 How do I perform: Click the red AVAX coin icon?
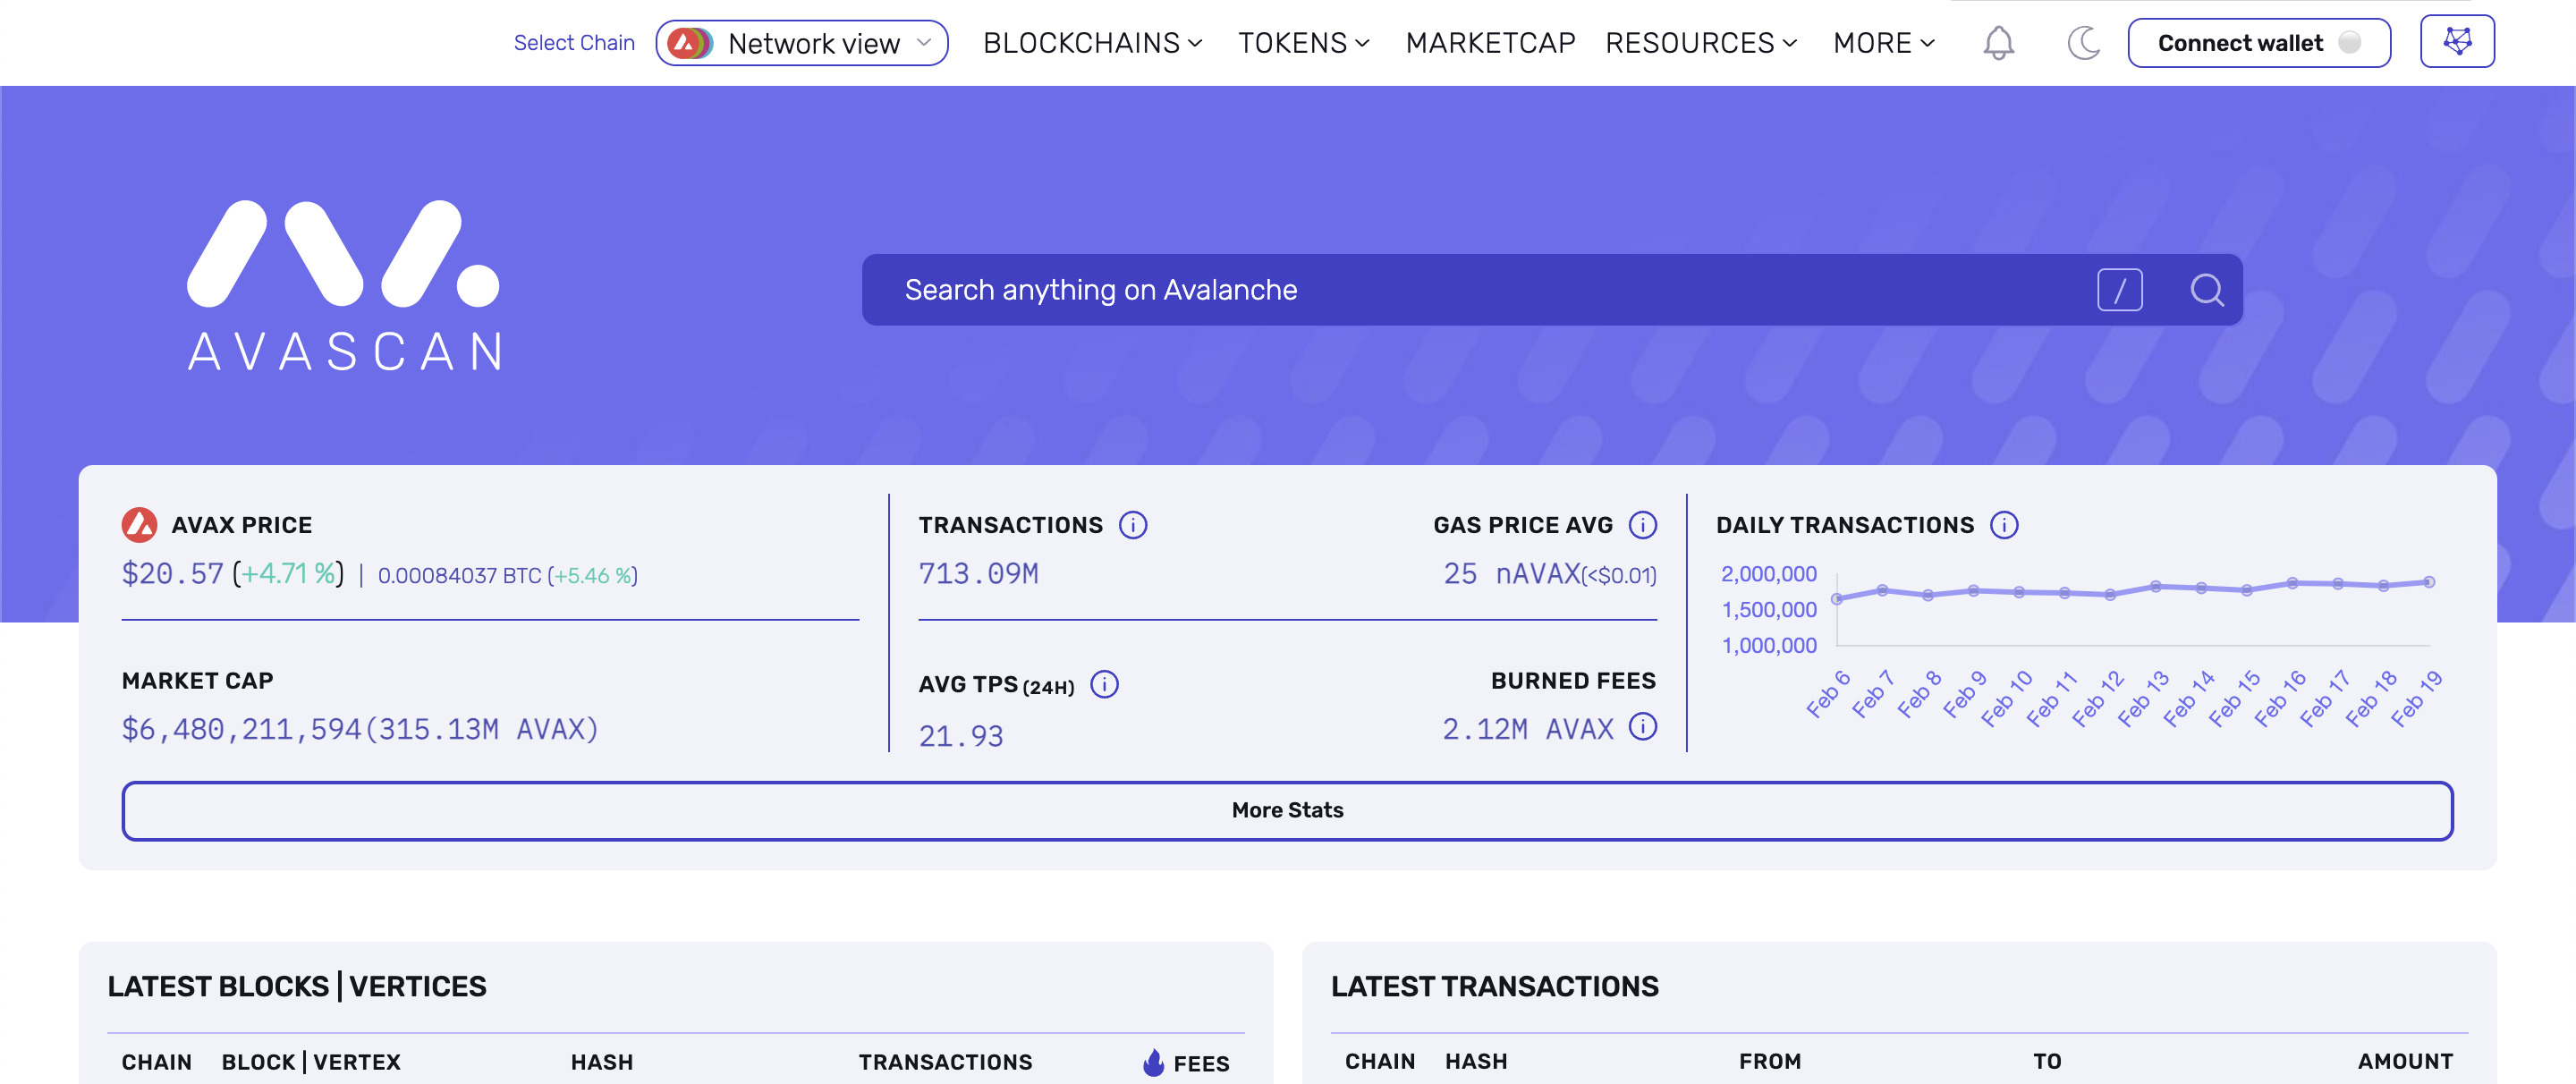click(139, 525)
